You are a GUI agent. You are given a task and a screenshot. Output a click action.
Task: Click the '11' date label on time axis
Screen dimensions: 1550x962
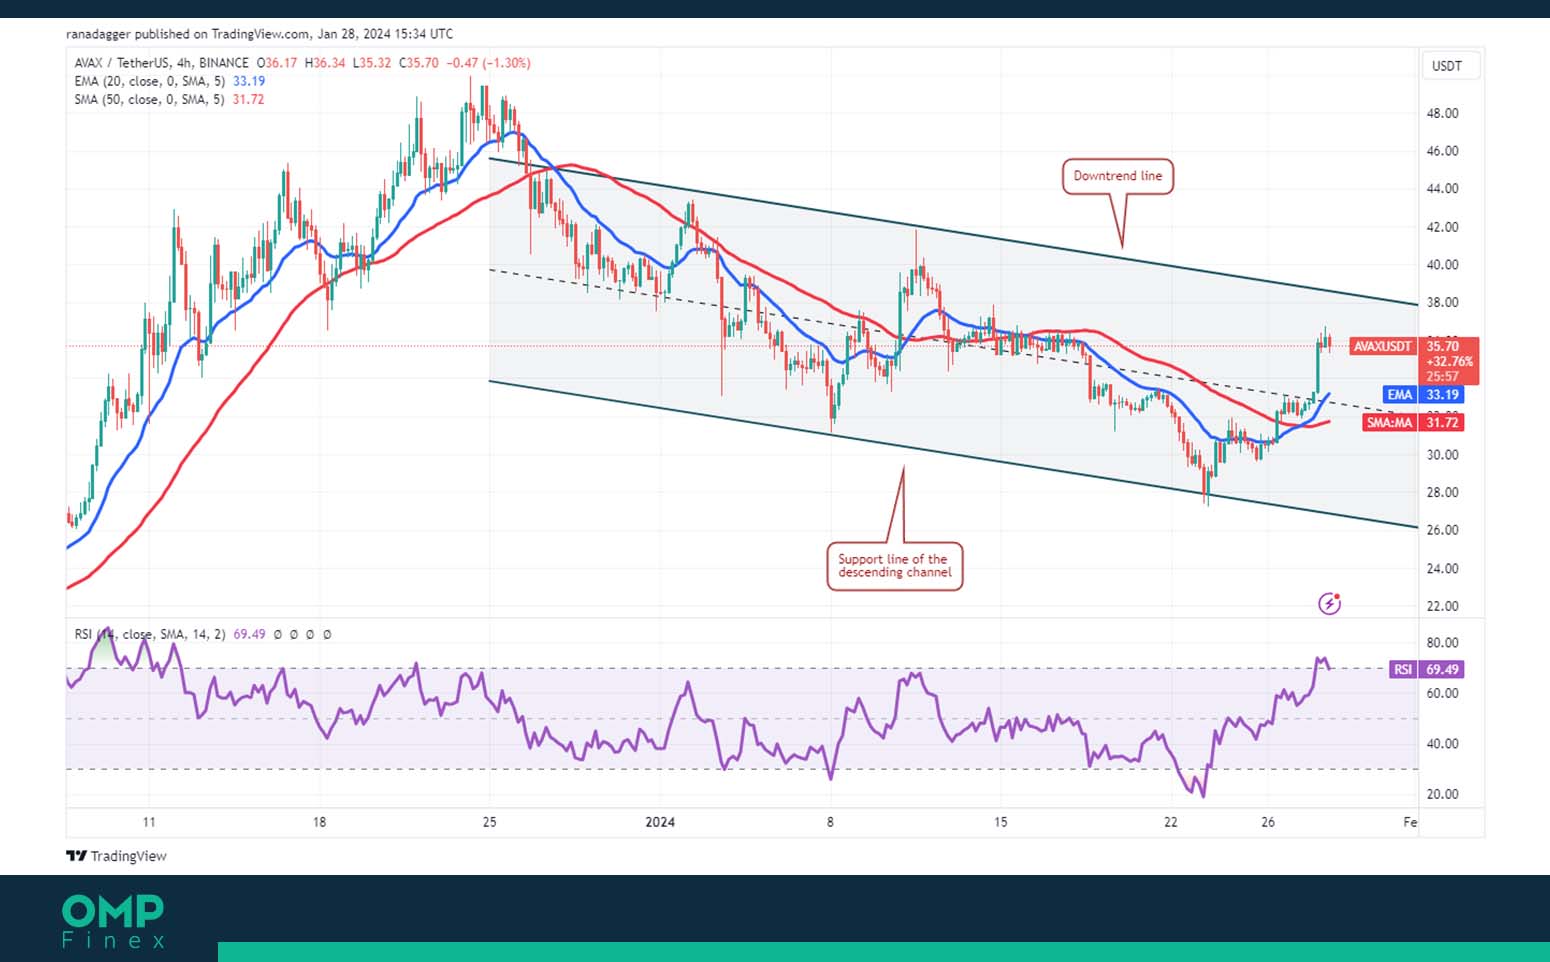149,822
